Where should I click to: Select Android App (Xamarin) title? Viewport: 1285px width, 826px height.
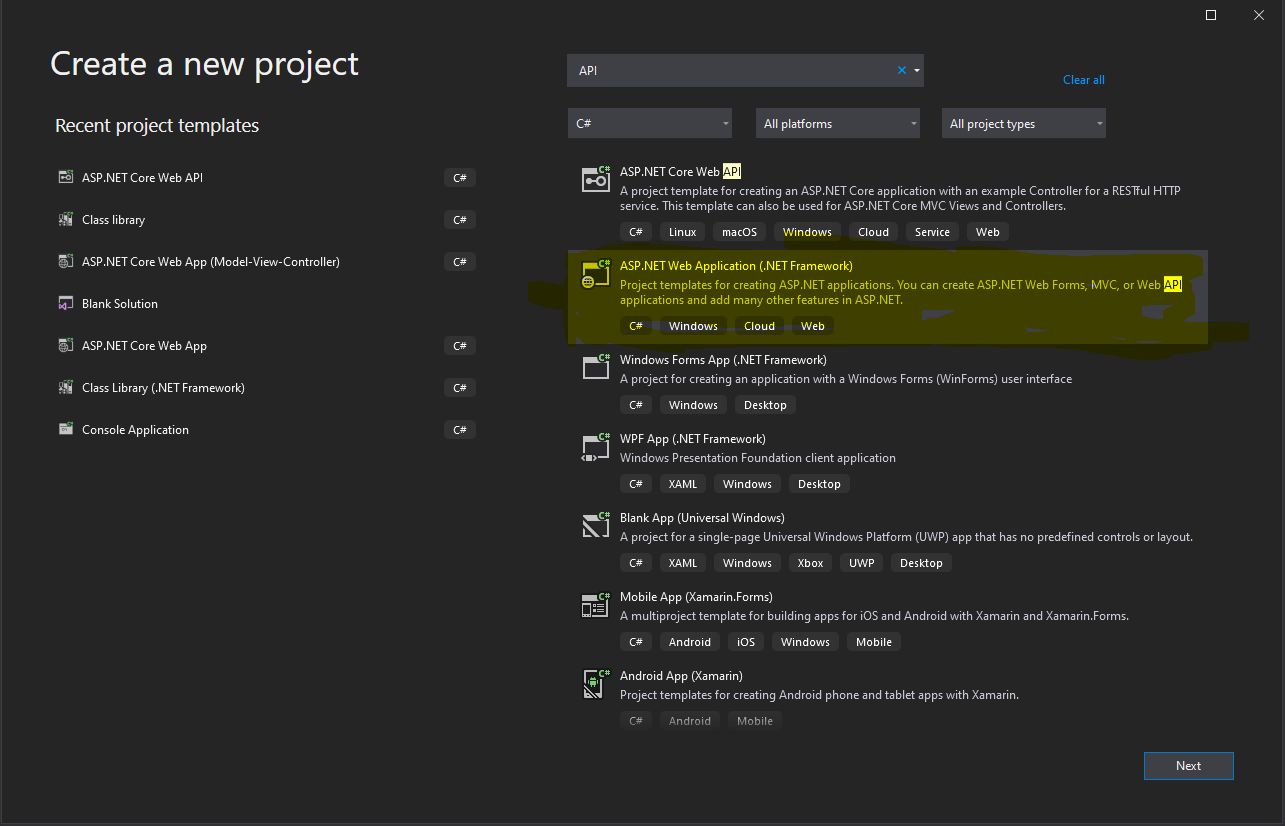click(681, 676)
